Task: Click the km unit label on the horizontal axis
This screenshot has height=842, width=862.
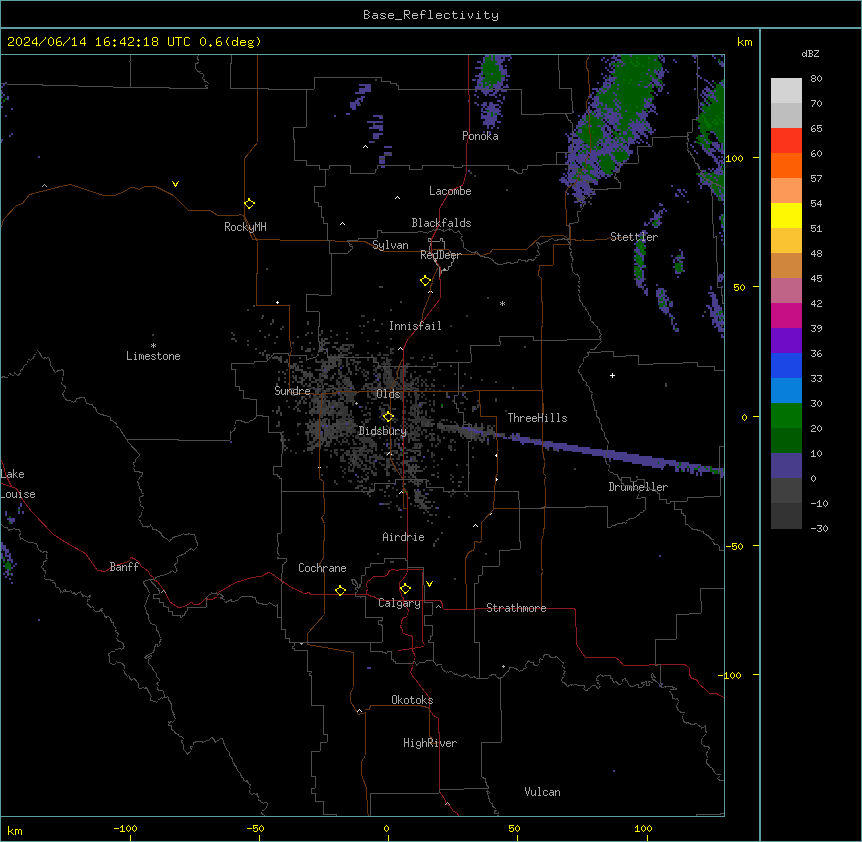Action: 15,830
